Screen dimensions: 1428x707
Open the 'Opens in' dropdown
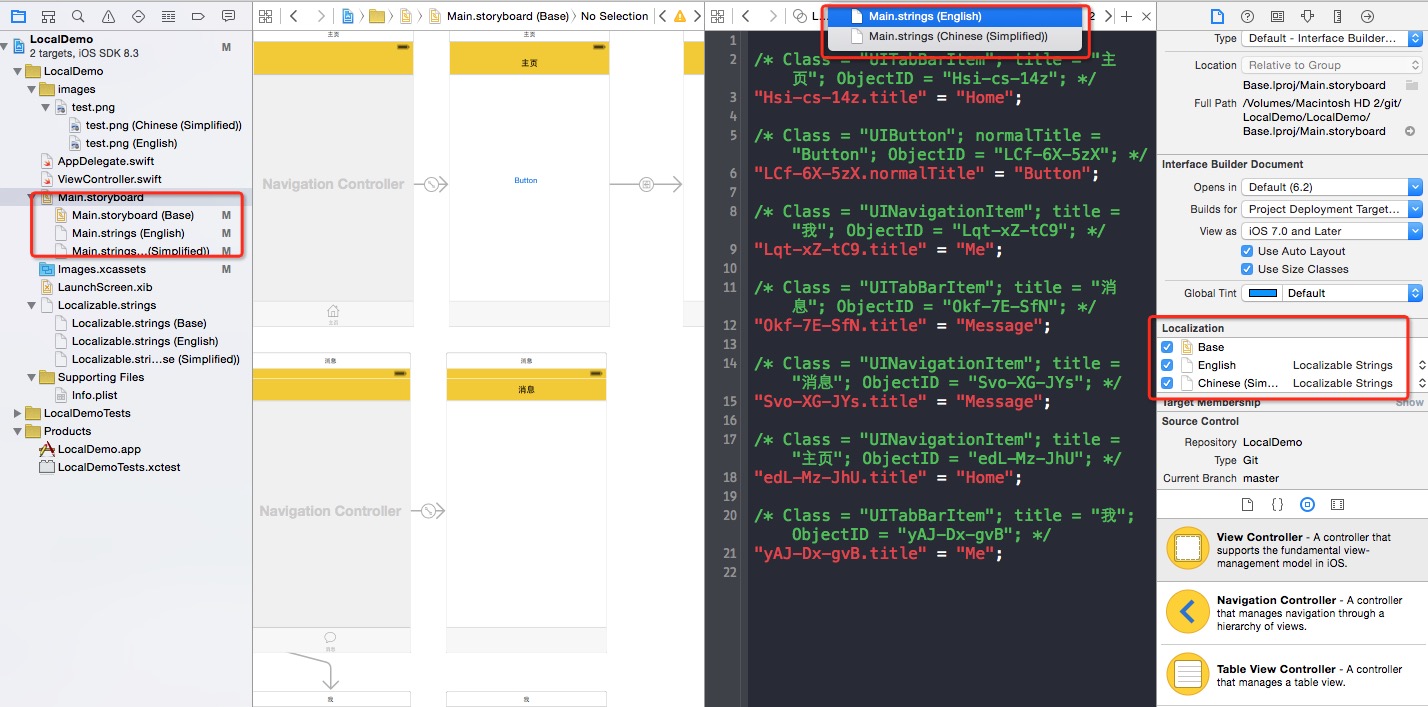click(x=1331, y=187)
